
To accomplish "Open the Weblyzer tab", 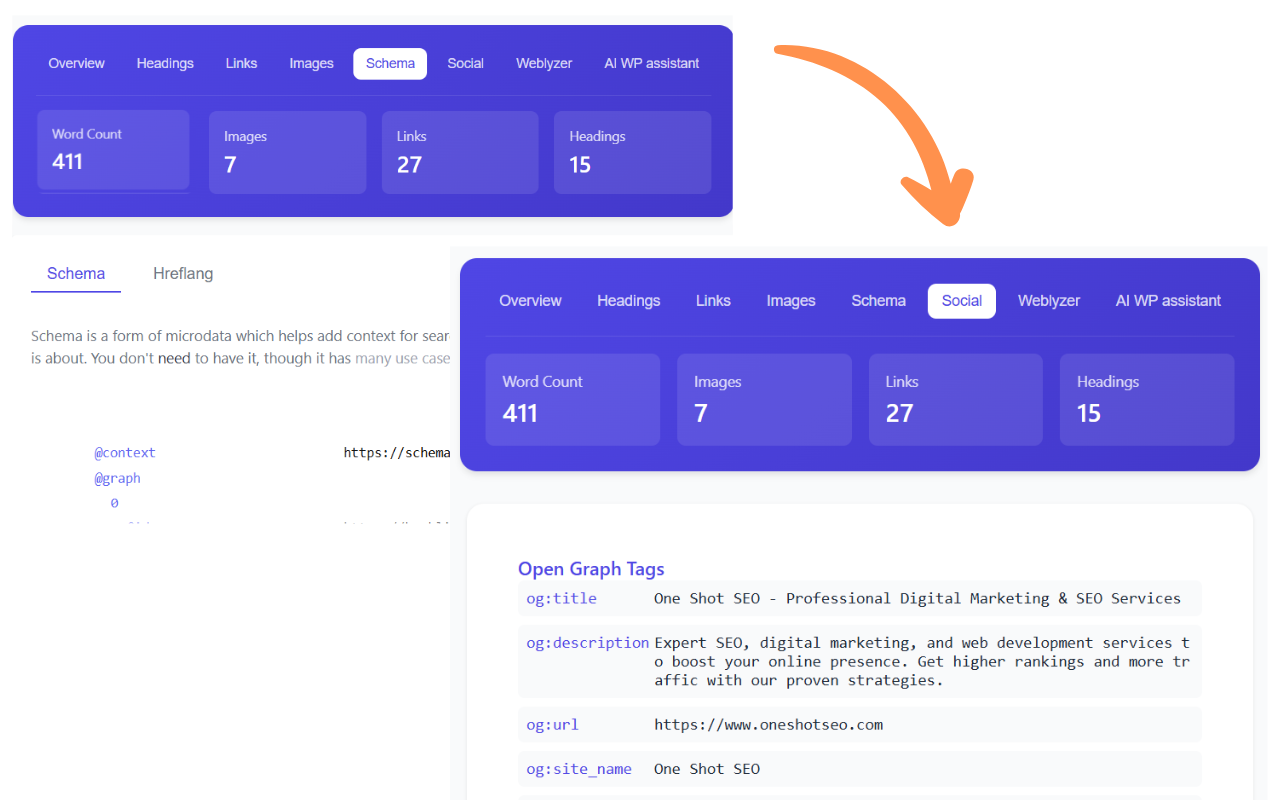I will point(1049,300).
